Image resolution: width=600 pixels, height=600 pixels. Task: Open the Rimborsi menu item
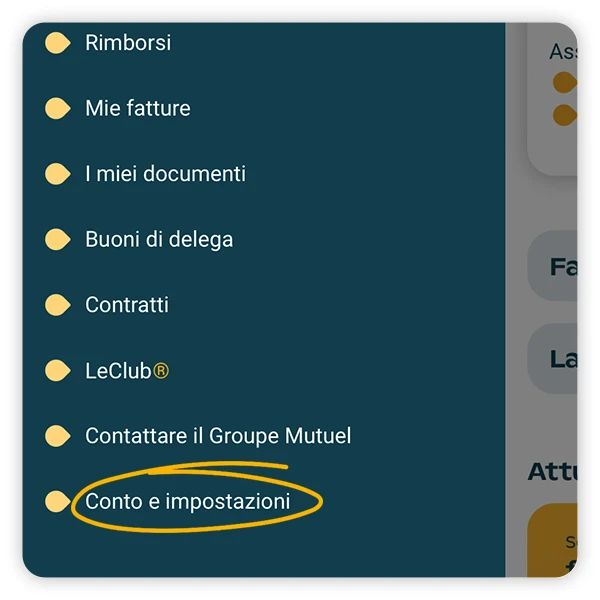pyautogui.click(x=128, y=43)
